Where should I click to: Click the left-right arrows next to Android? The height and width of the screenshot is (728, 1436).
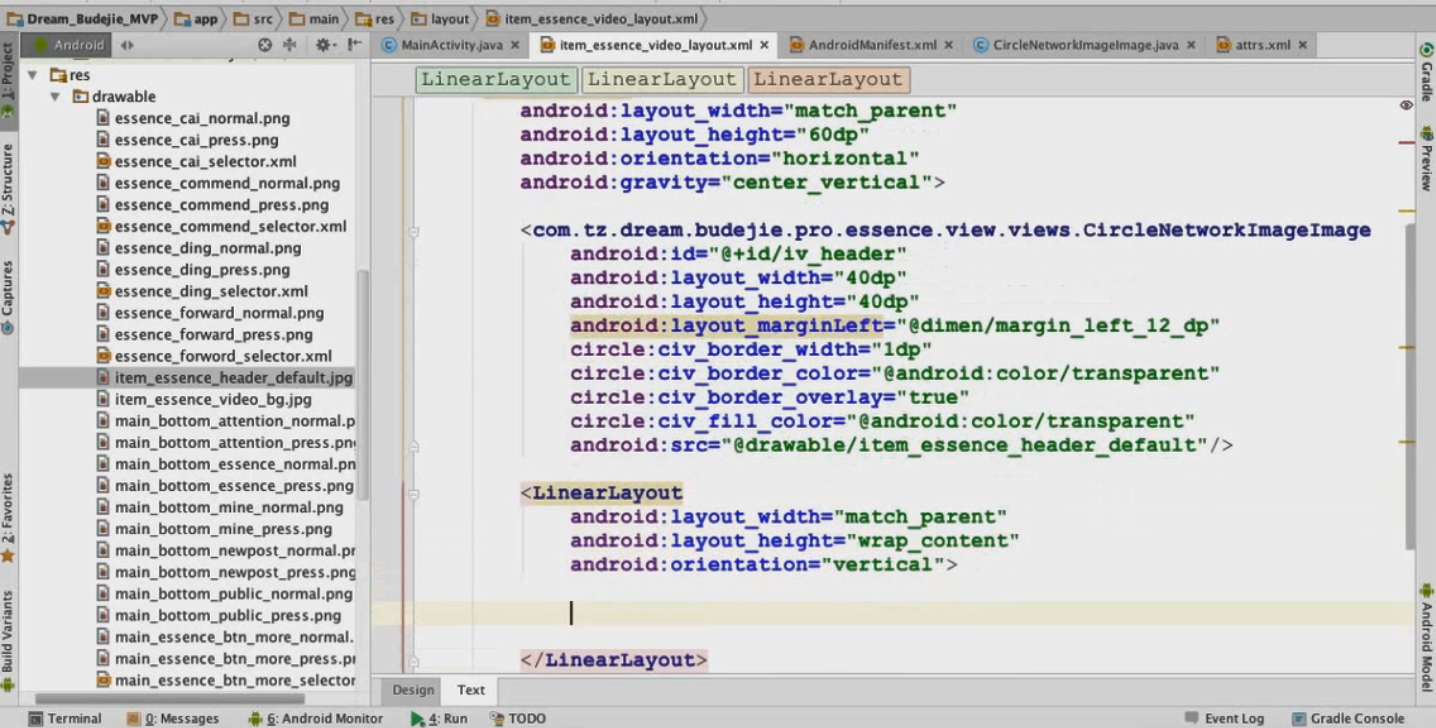point(127,45)
